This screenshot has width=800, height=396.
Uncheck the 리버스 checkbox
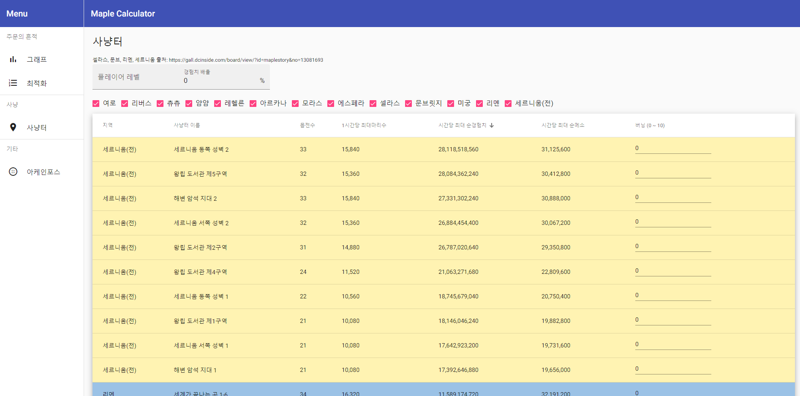124,104
